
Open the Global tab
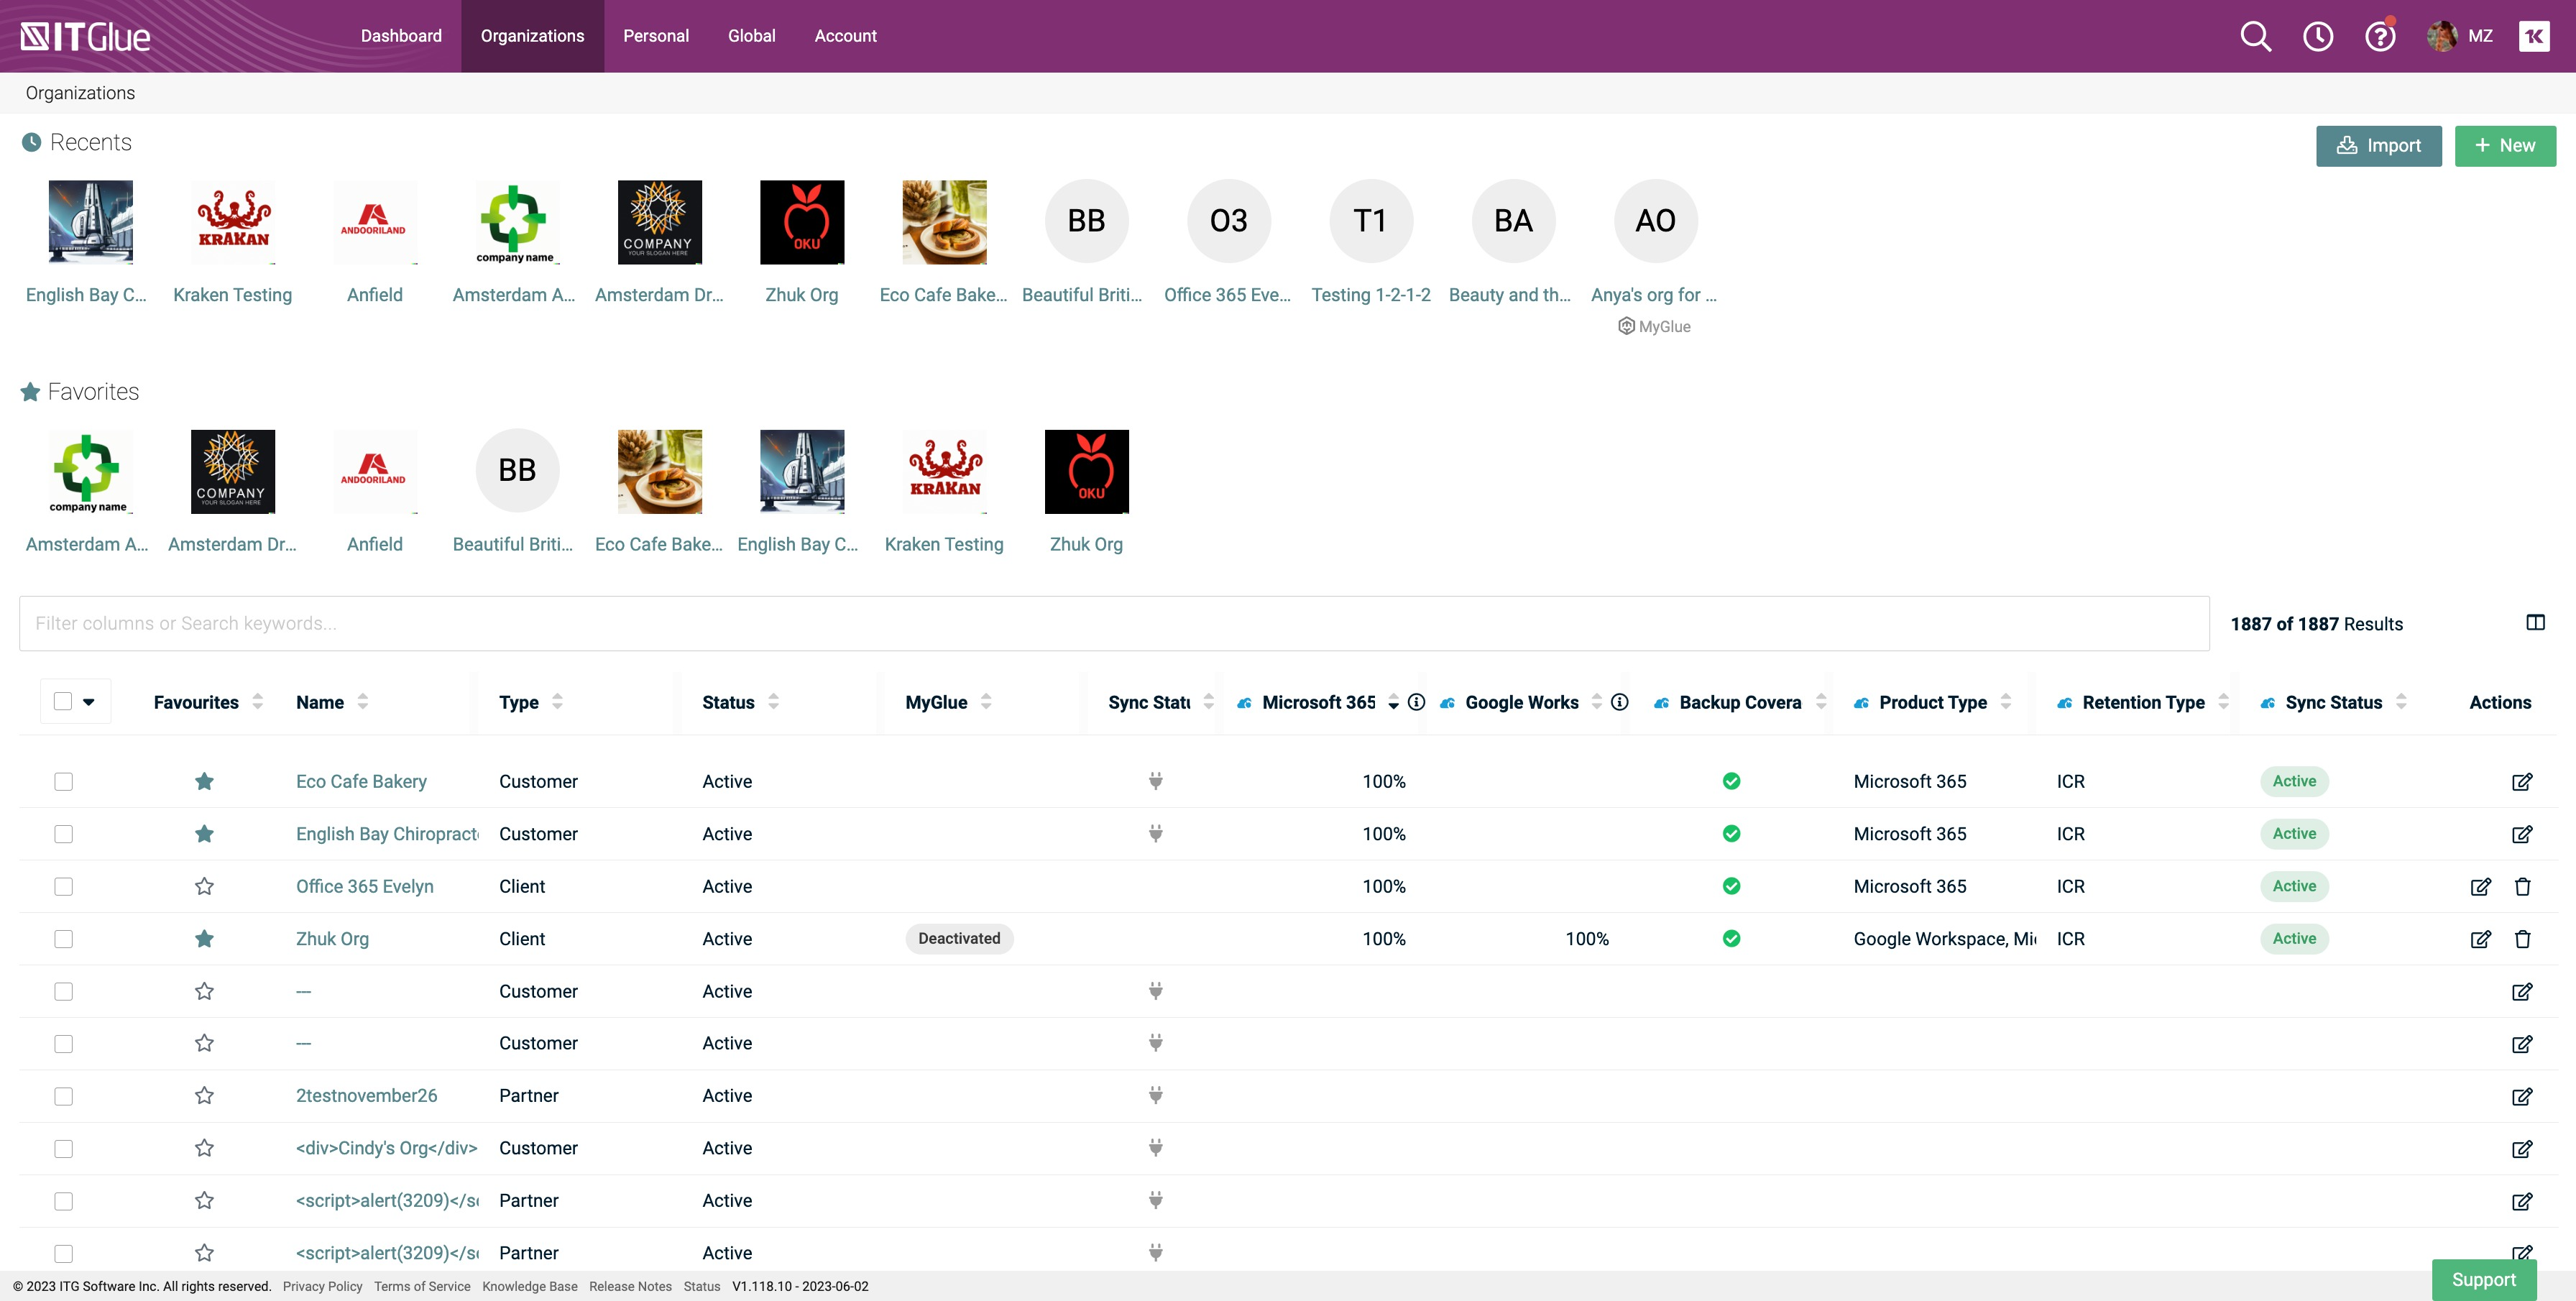click(751, 36)
